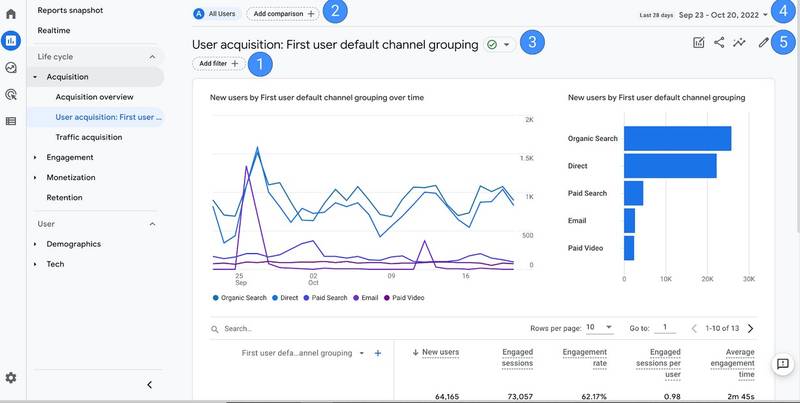Open the Insights sparkline icon
Screen dimensions: 800x403
(739, 43)
